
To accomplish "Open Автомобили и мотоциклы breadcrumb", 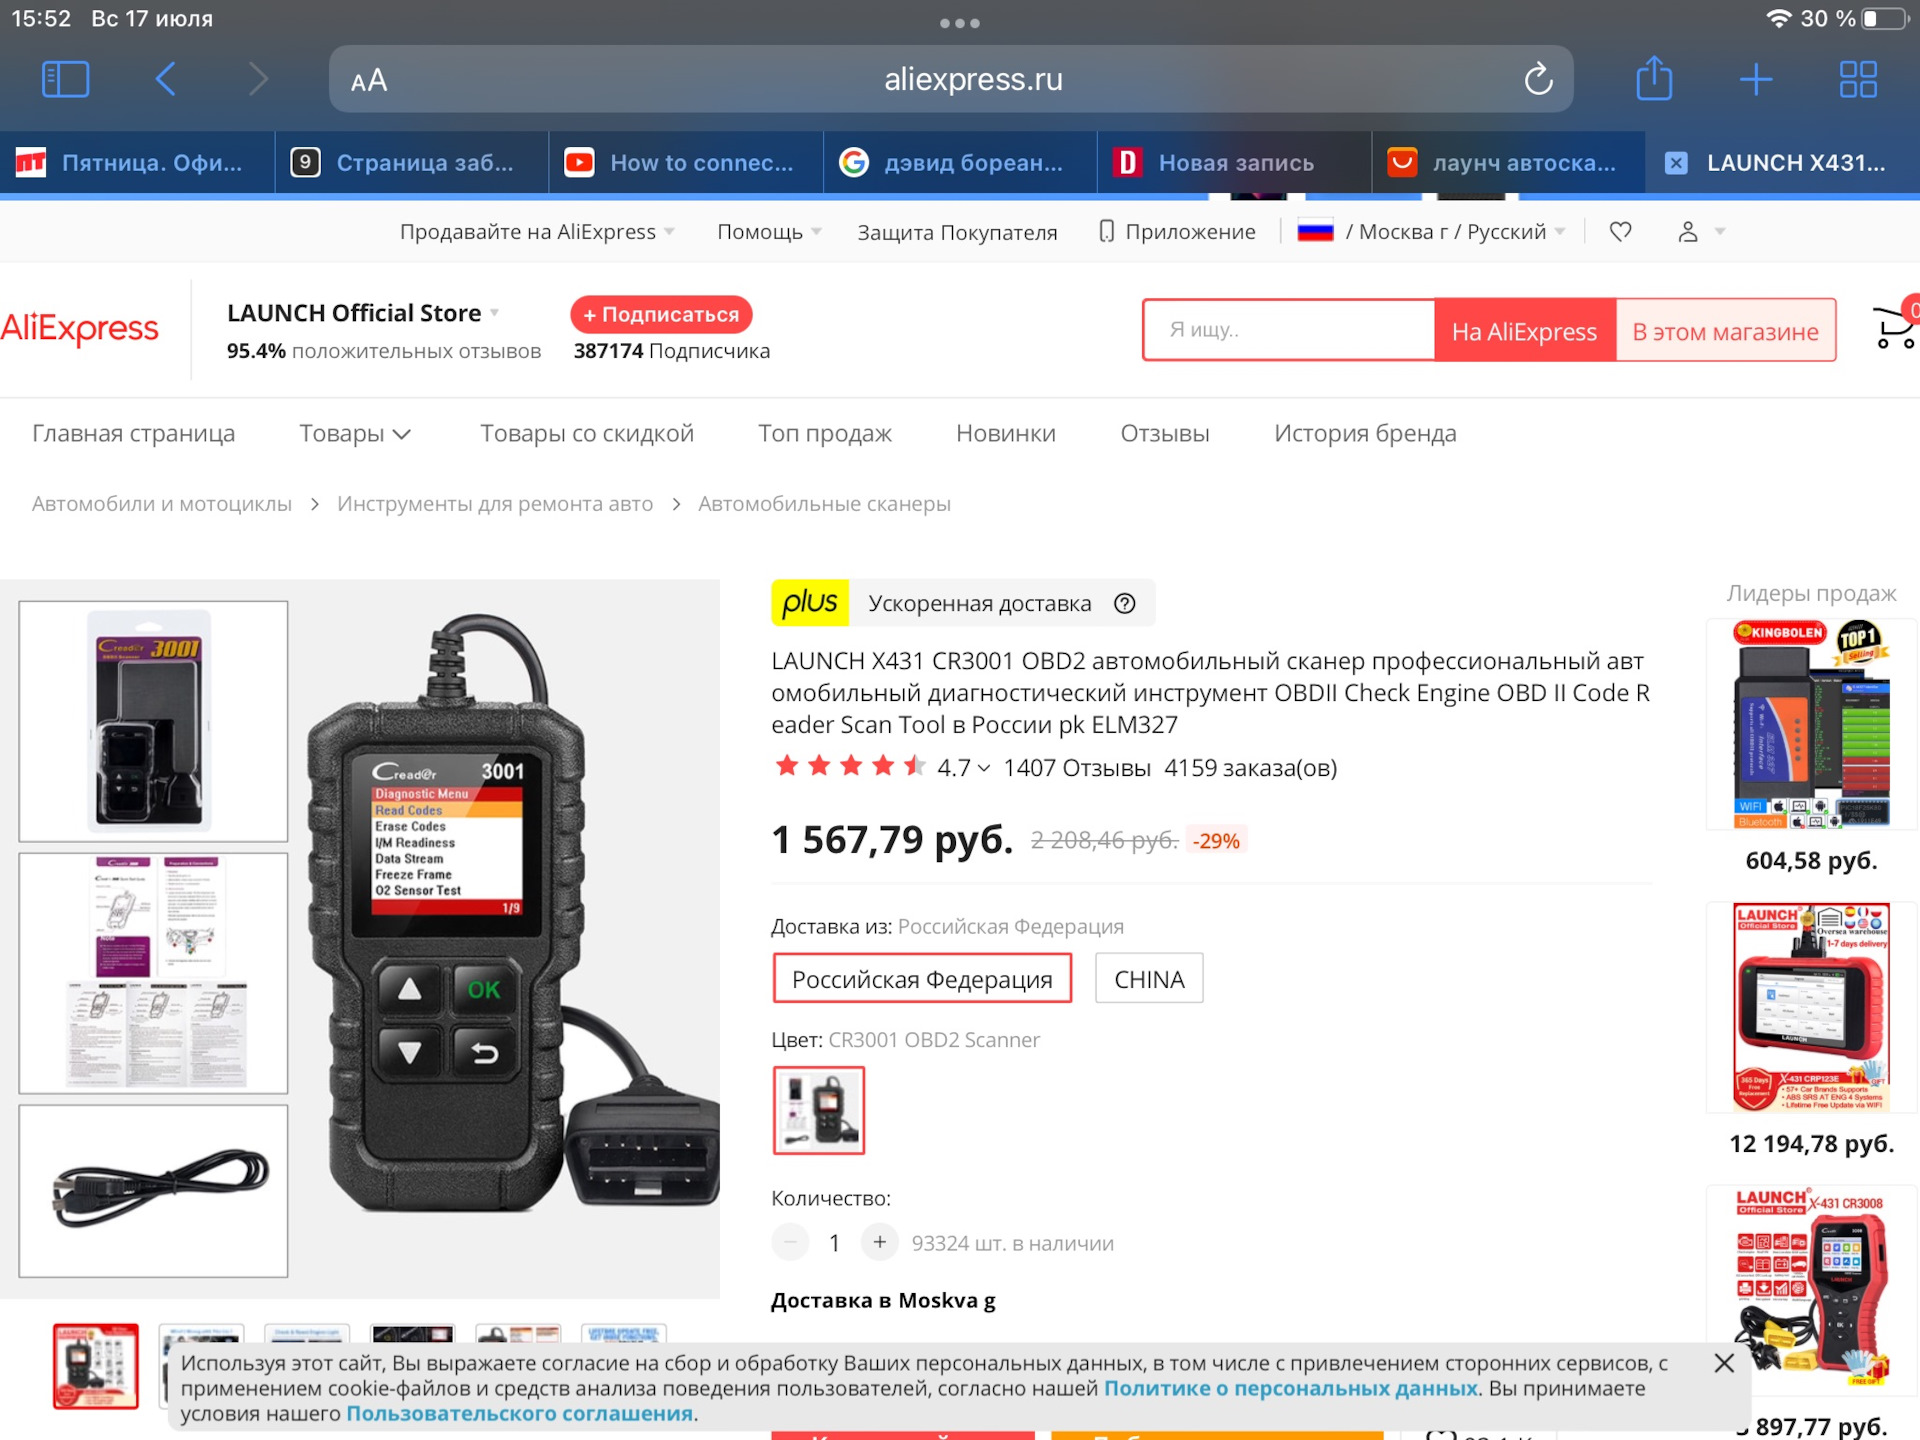I will point(162,504).
